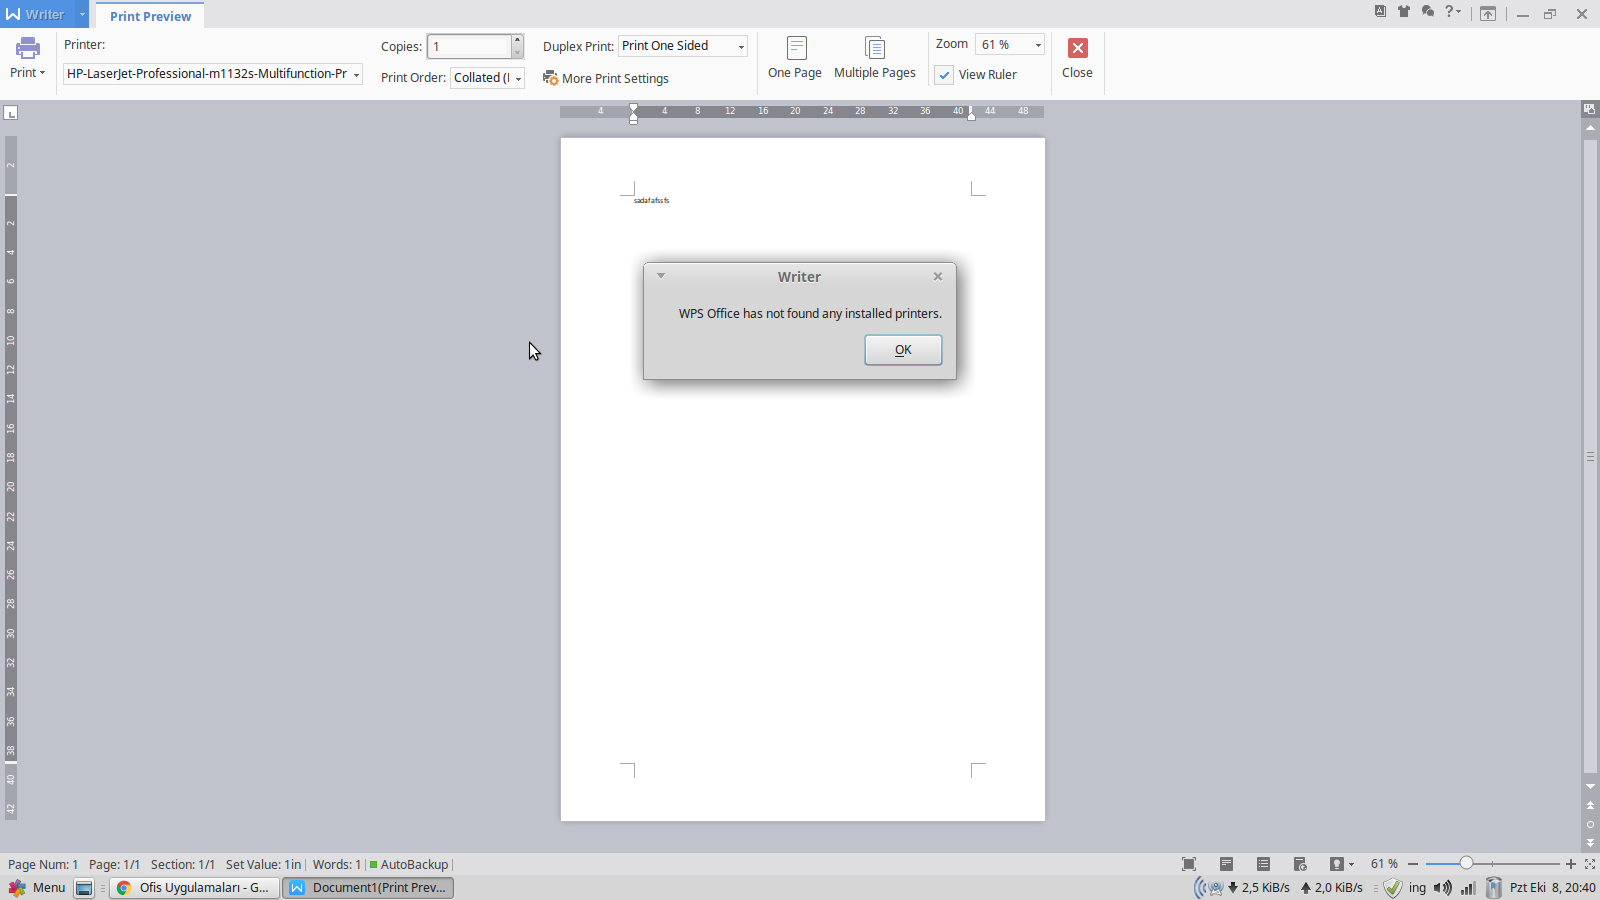The height and width of the screenshot is (900, 1600).
Task: Click the vertical scrollbar up arrow
Action: 1590,128
